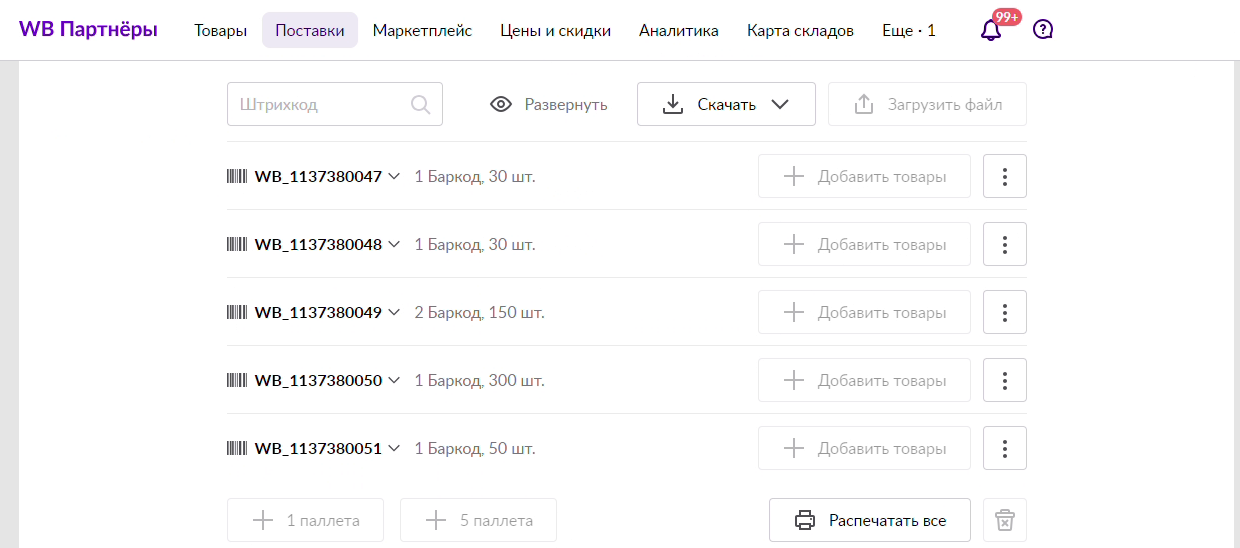
Task: Click Добавить товары for WB_1137380051
Action: coord(864,448)
